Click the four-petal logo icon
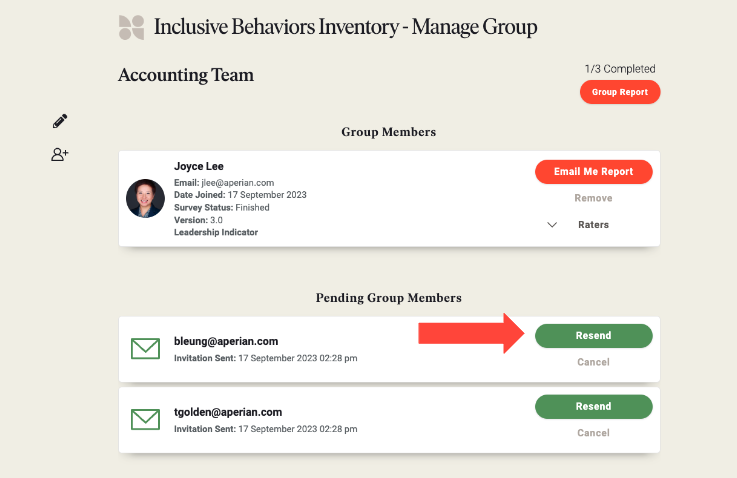 click(x=131, y=27)
